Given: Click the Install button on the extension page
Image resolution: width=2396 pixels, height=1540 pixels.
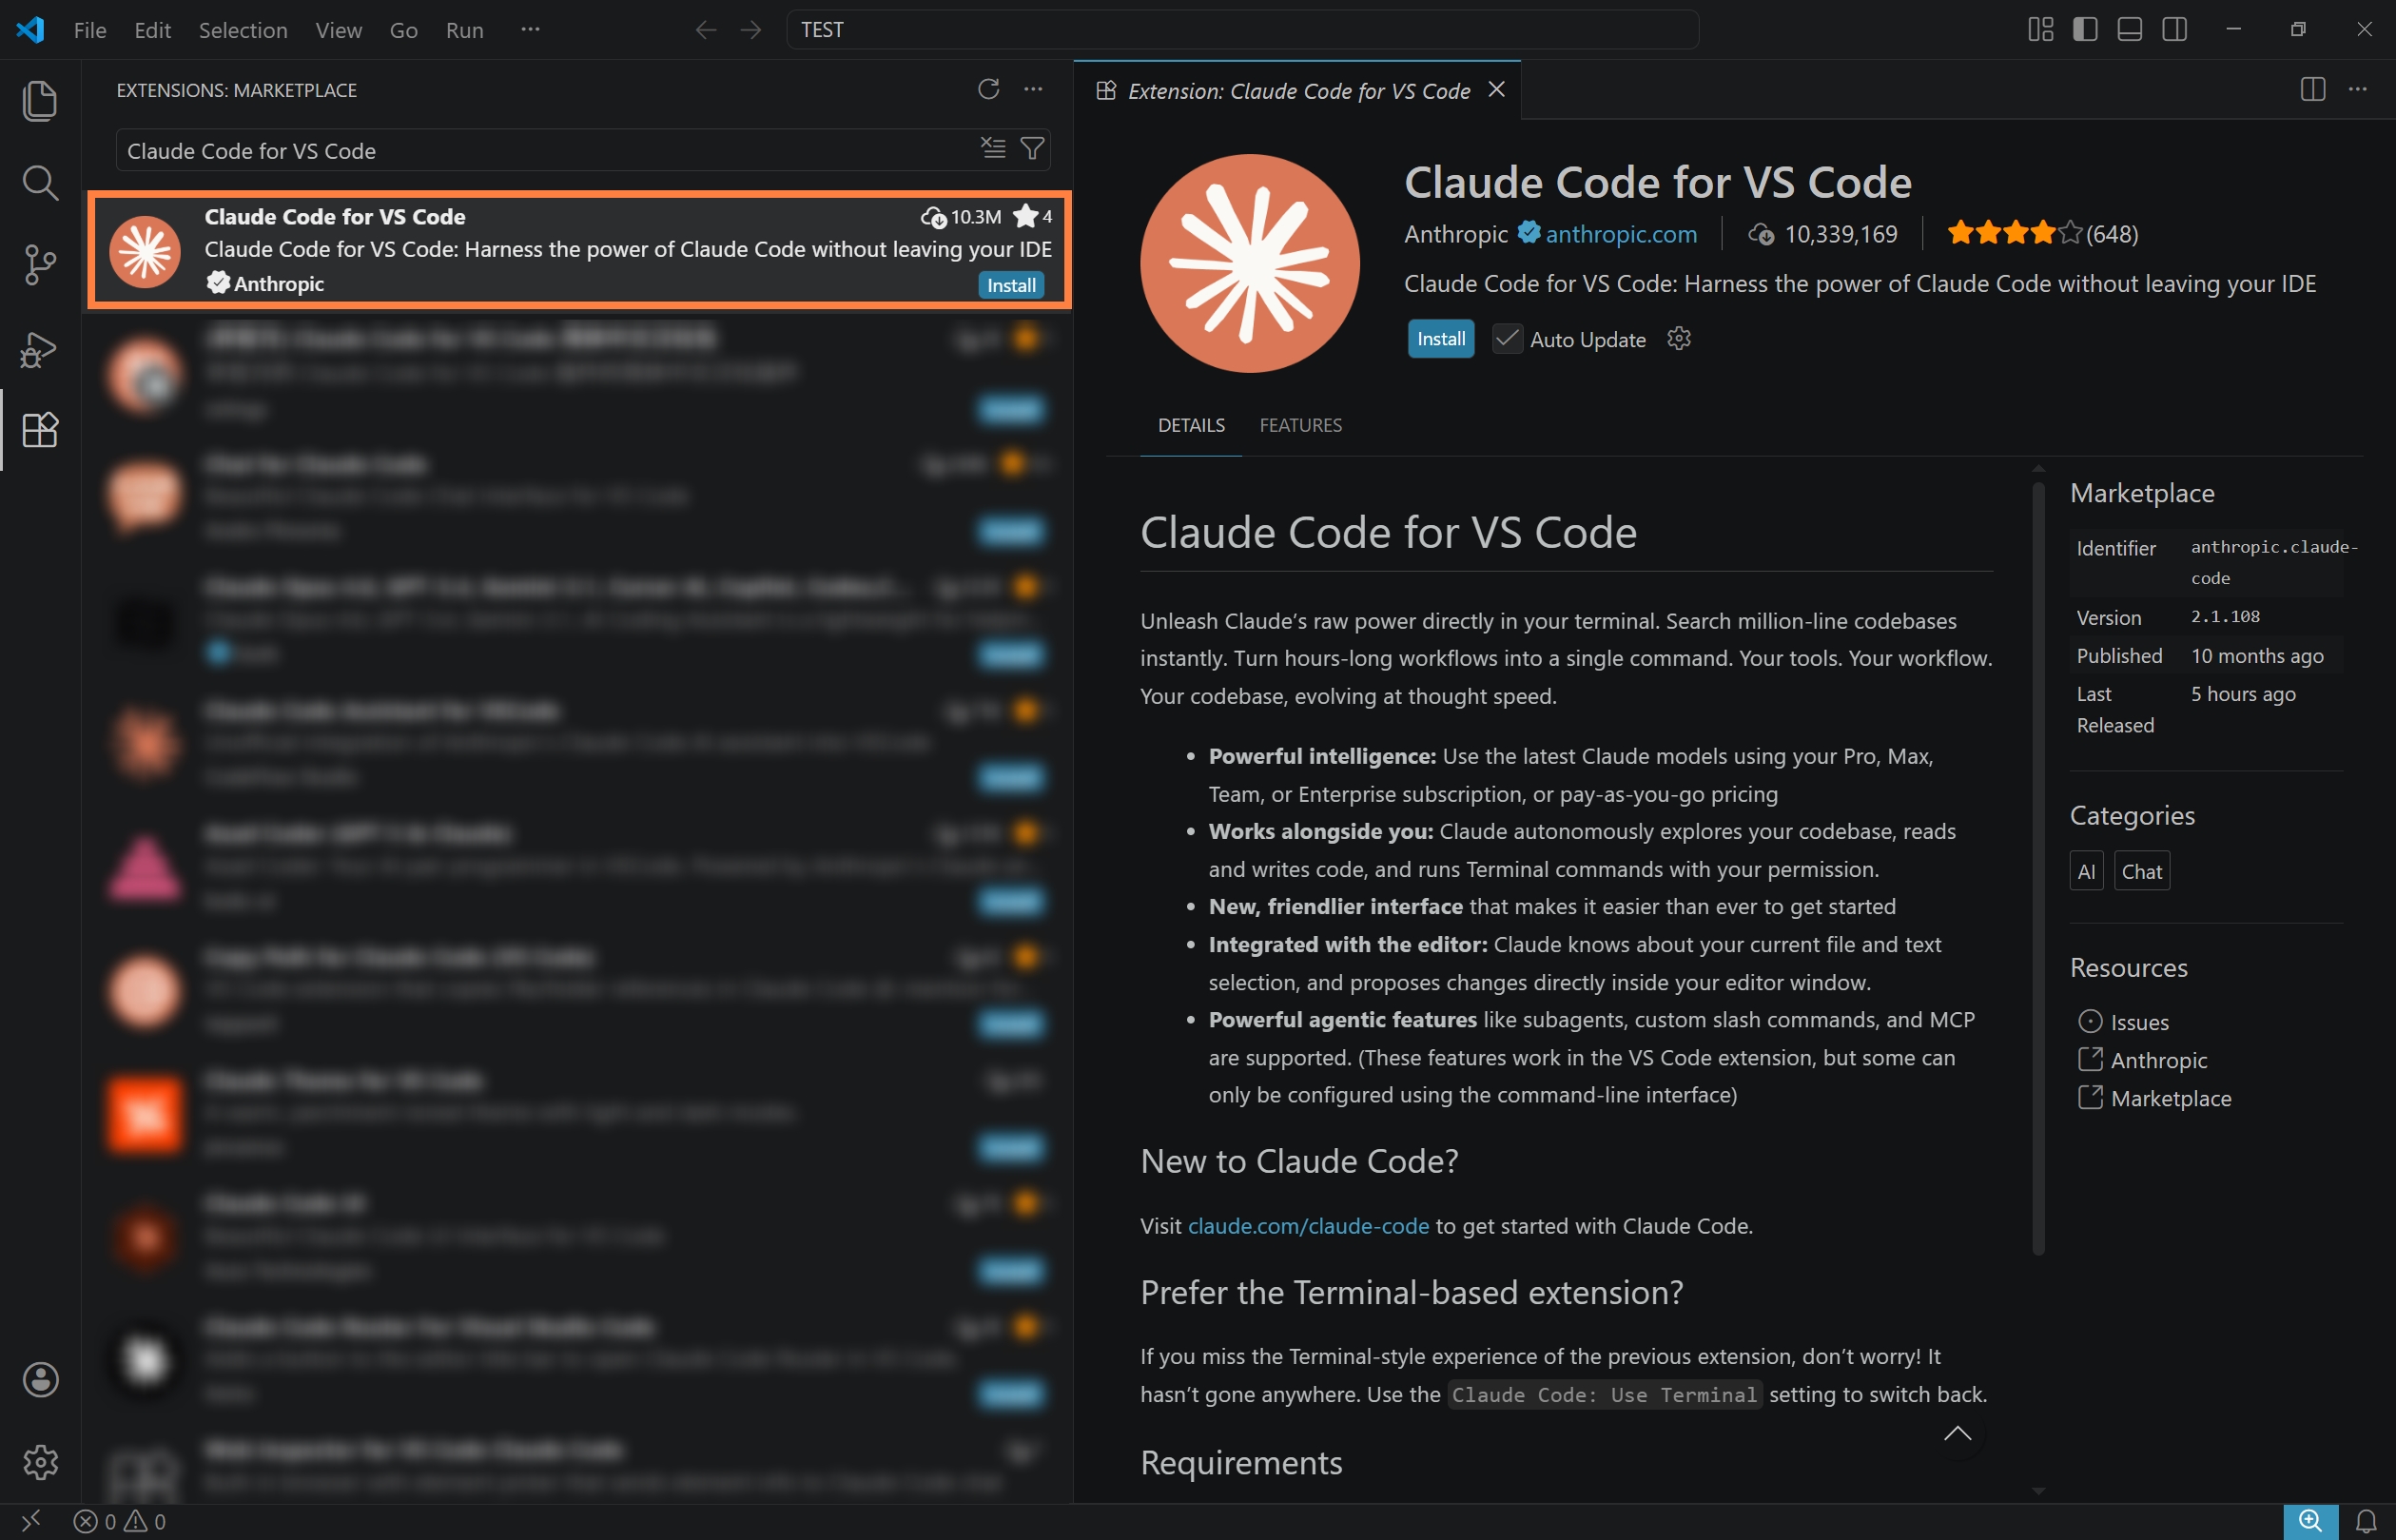Looking at the screenshot, I should 1441,339.
